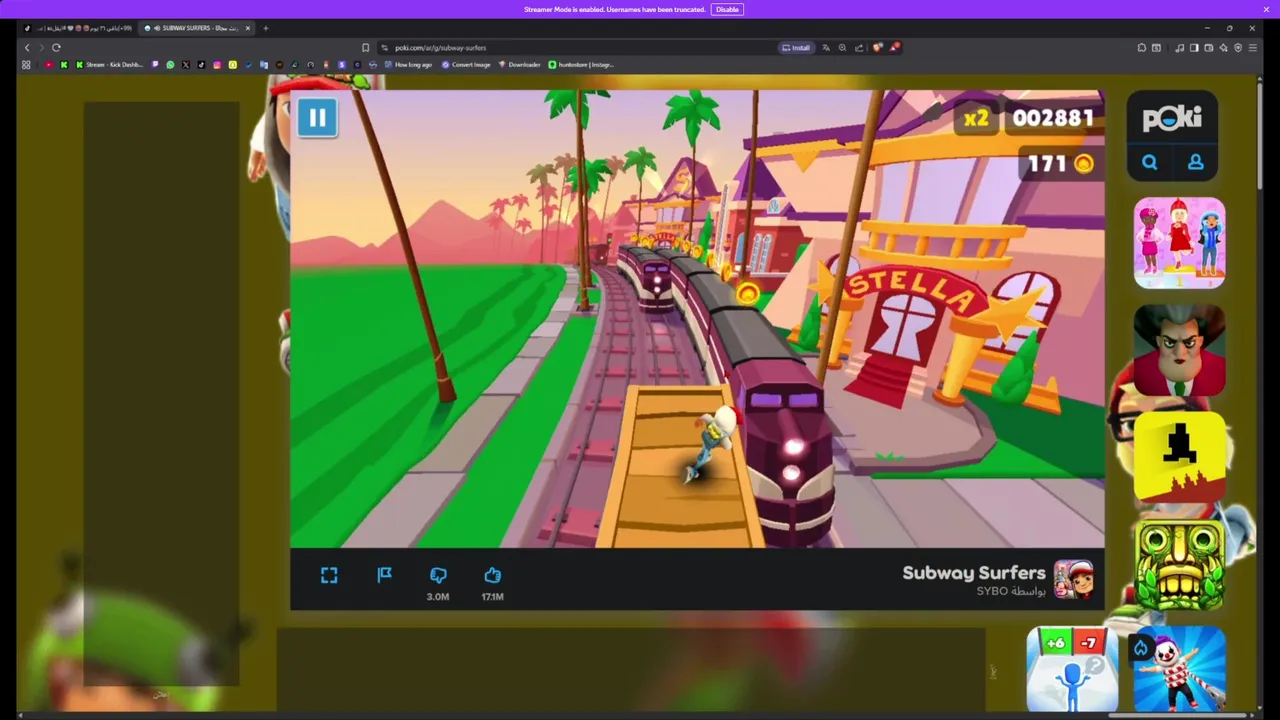Dislike the game with thumbs-down icon
1280x720 pixels.
pyautogui.click(x=438, y=575)
